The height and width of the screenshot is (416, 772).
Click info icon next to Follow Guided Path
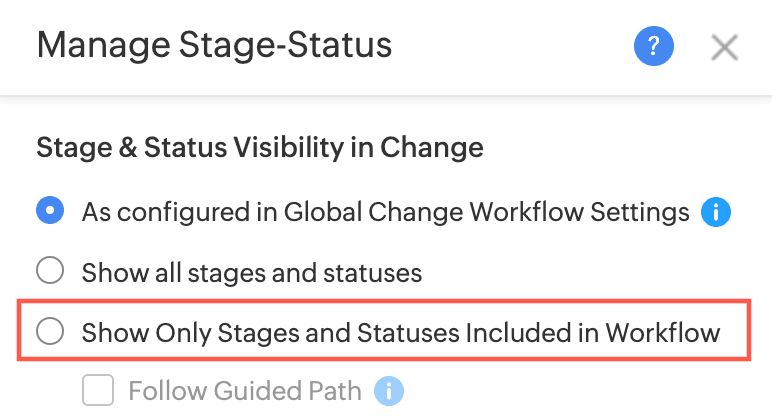(x=389, y=390)
